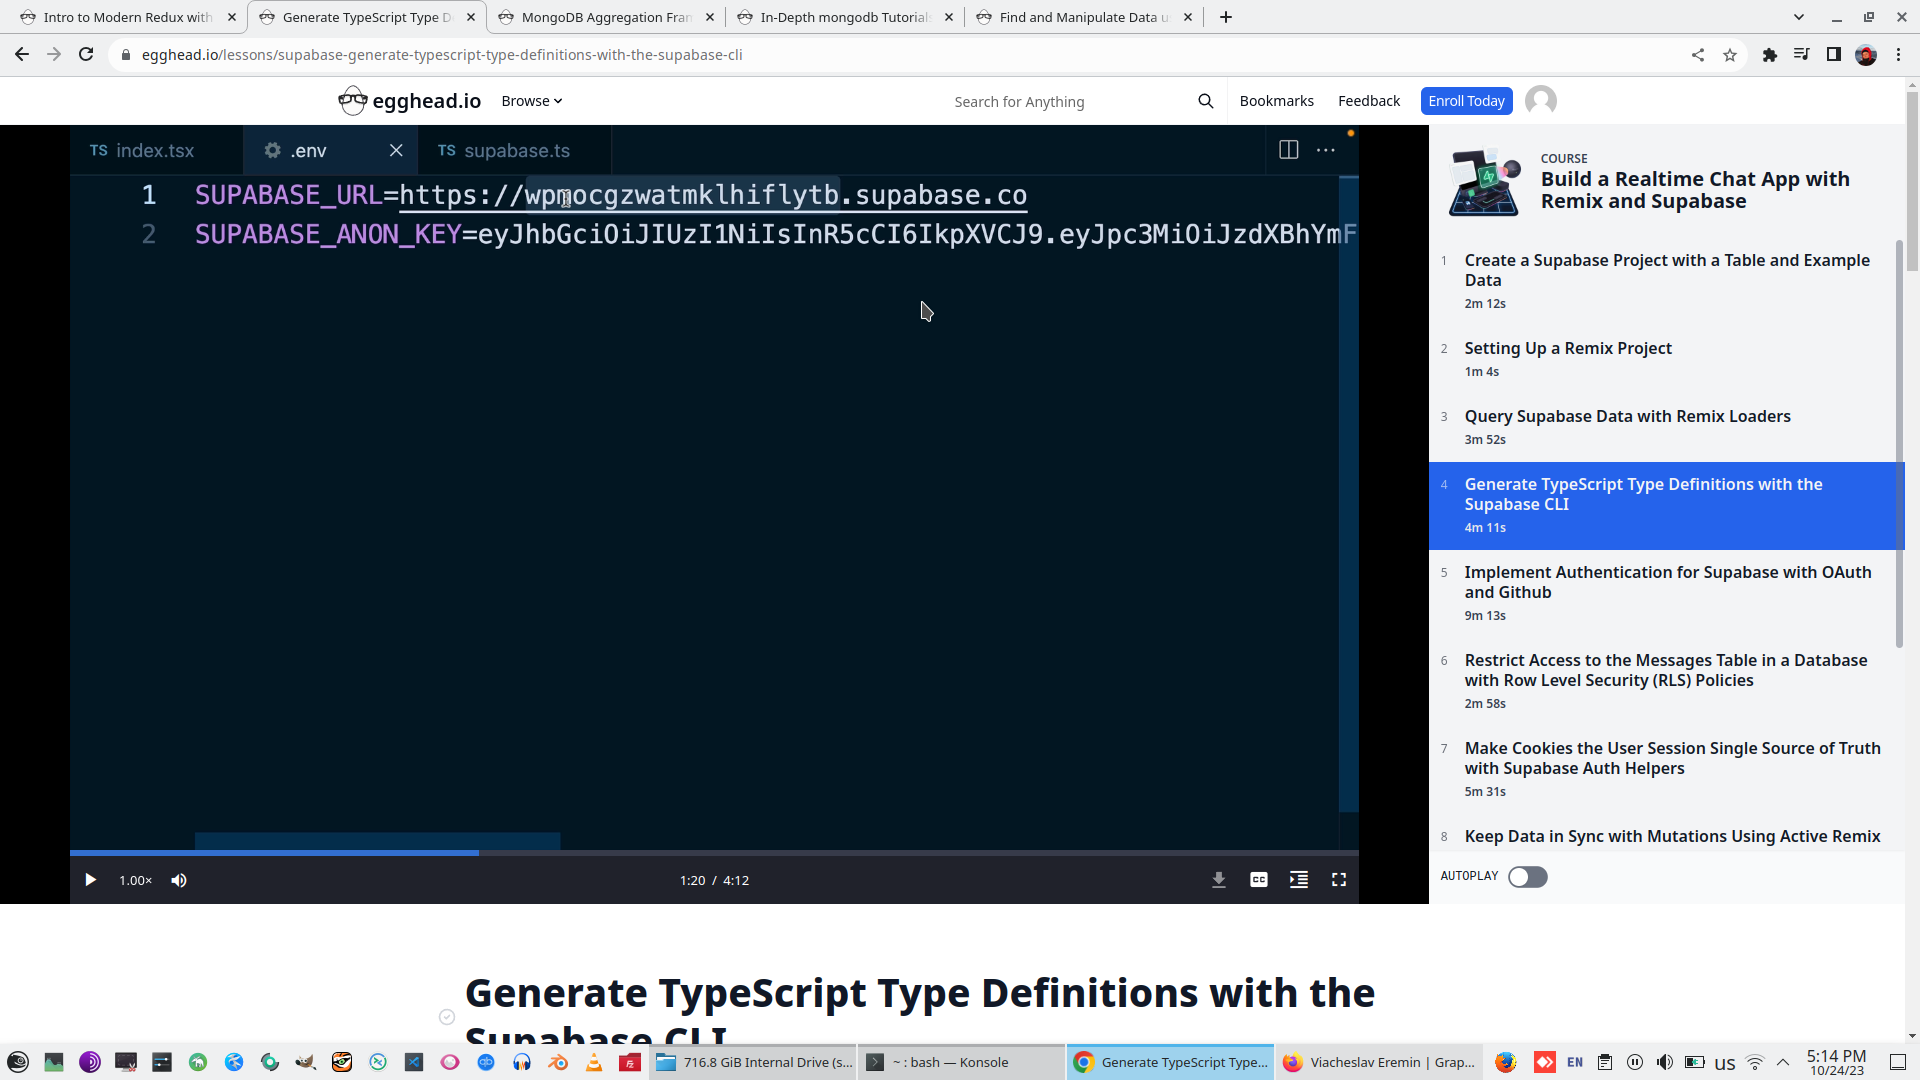Click the search magnifier icon
The height and width of the screenshot is (1080, 1920).
(x=1205, y=101)
